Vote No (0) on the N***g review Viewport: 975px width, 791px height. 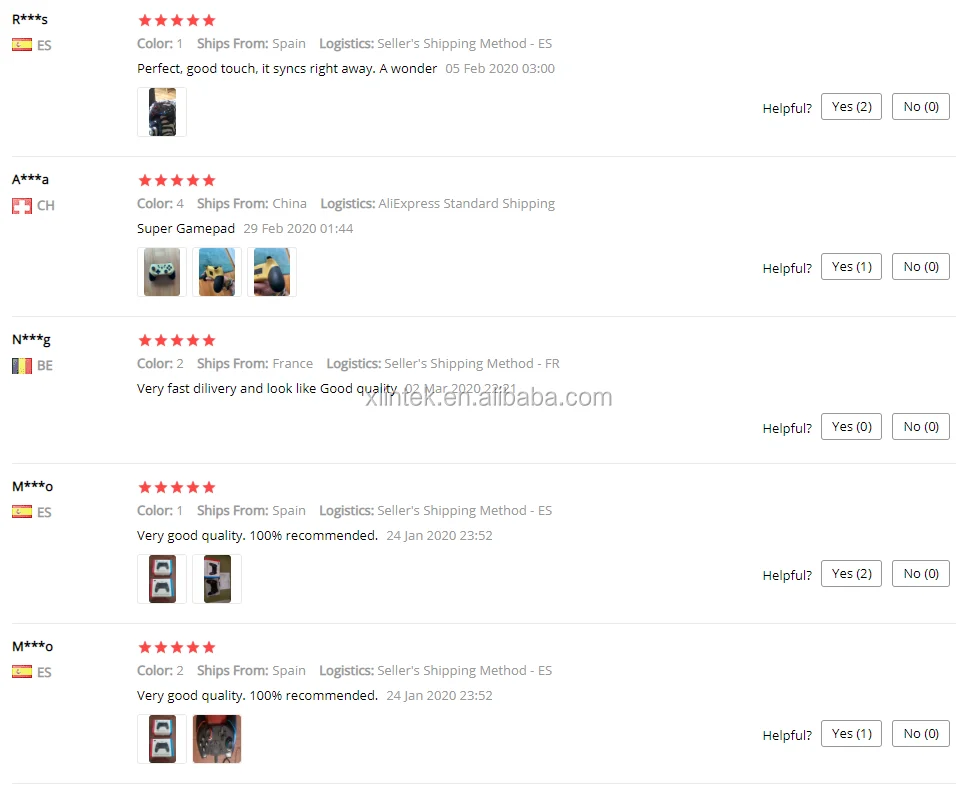click(921, 427)
